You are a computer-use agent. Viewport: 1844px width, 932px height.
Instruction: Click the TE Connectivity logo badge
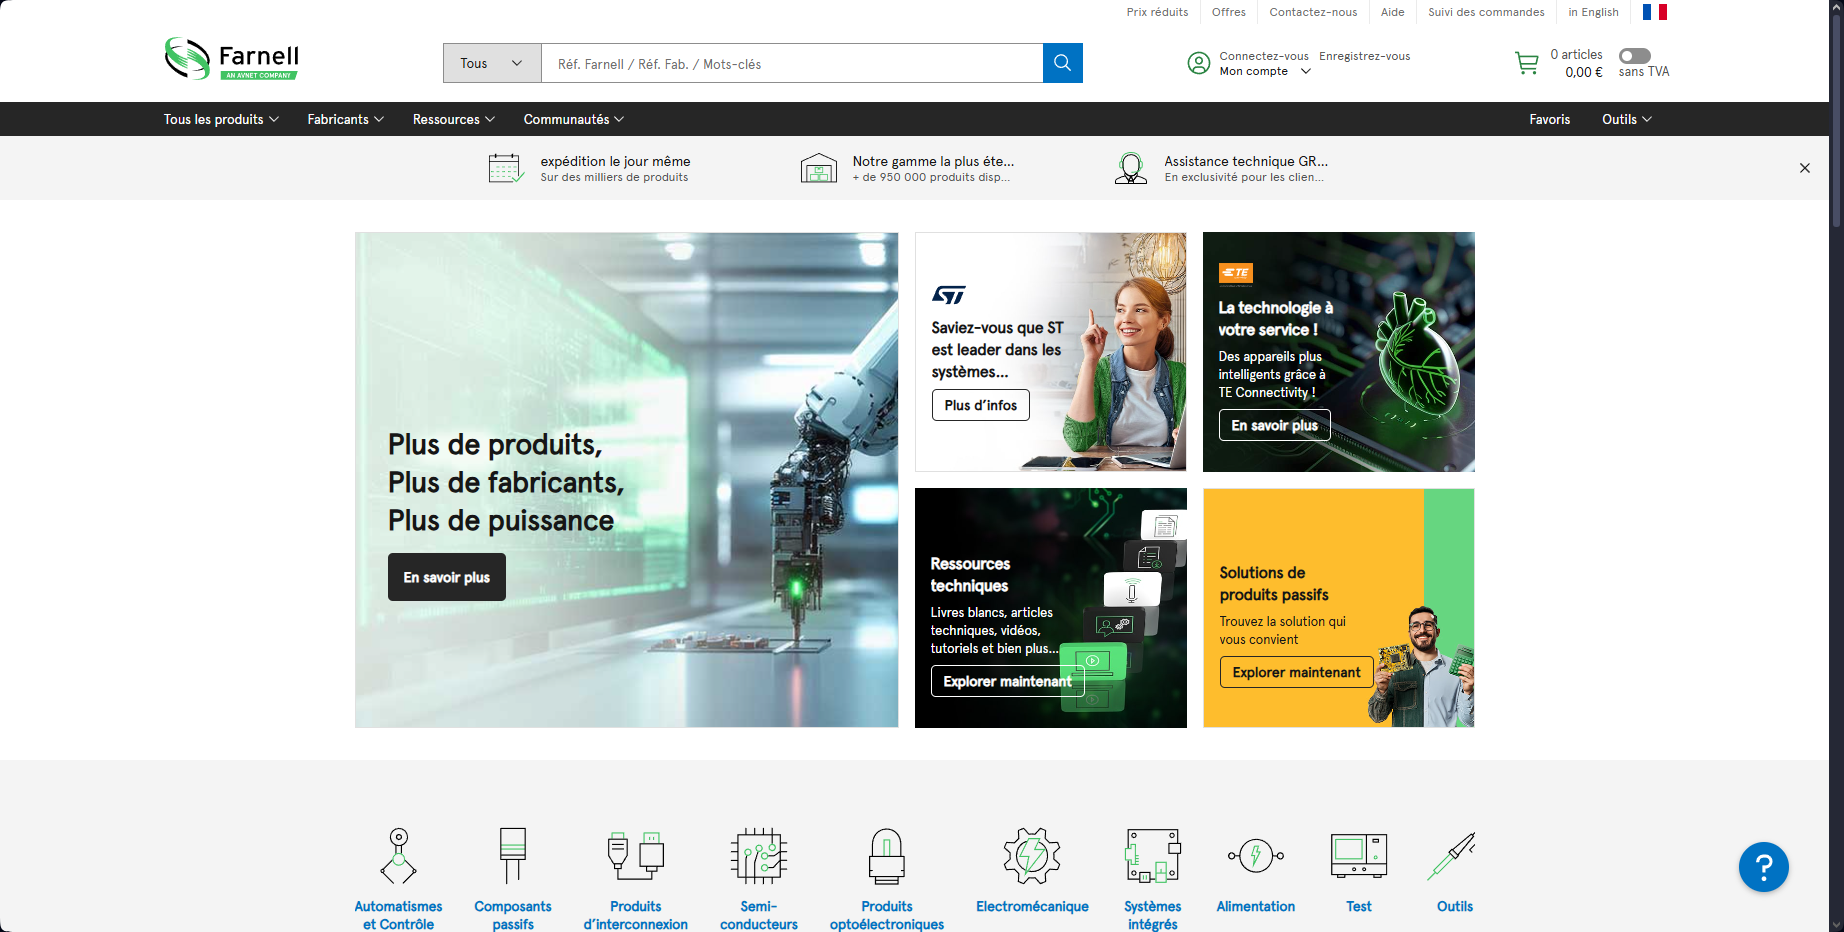click(x=1236, y=273)
